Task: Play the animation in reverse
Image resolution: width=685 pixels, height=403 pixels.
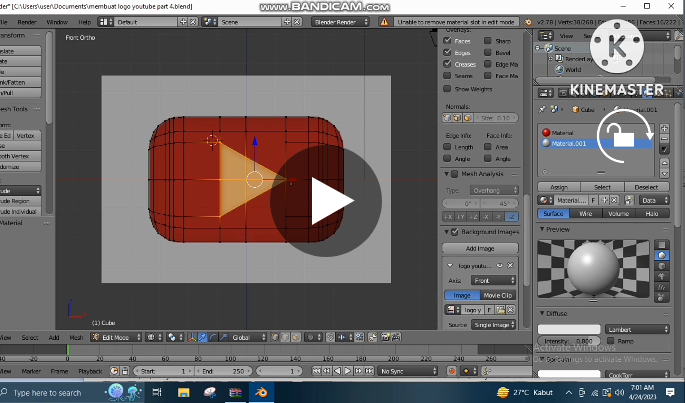Action: pos(337,371)
